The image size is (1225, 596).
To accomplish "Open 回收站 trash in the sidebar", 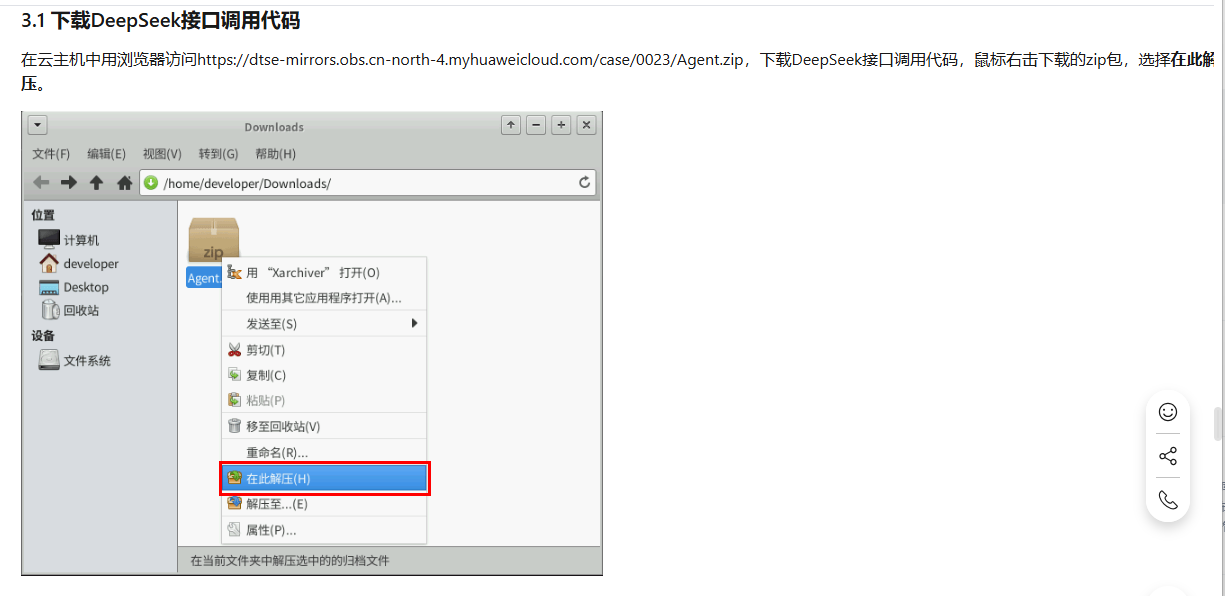I will click(x=68, y=310).
